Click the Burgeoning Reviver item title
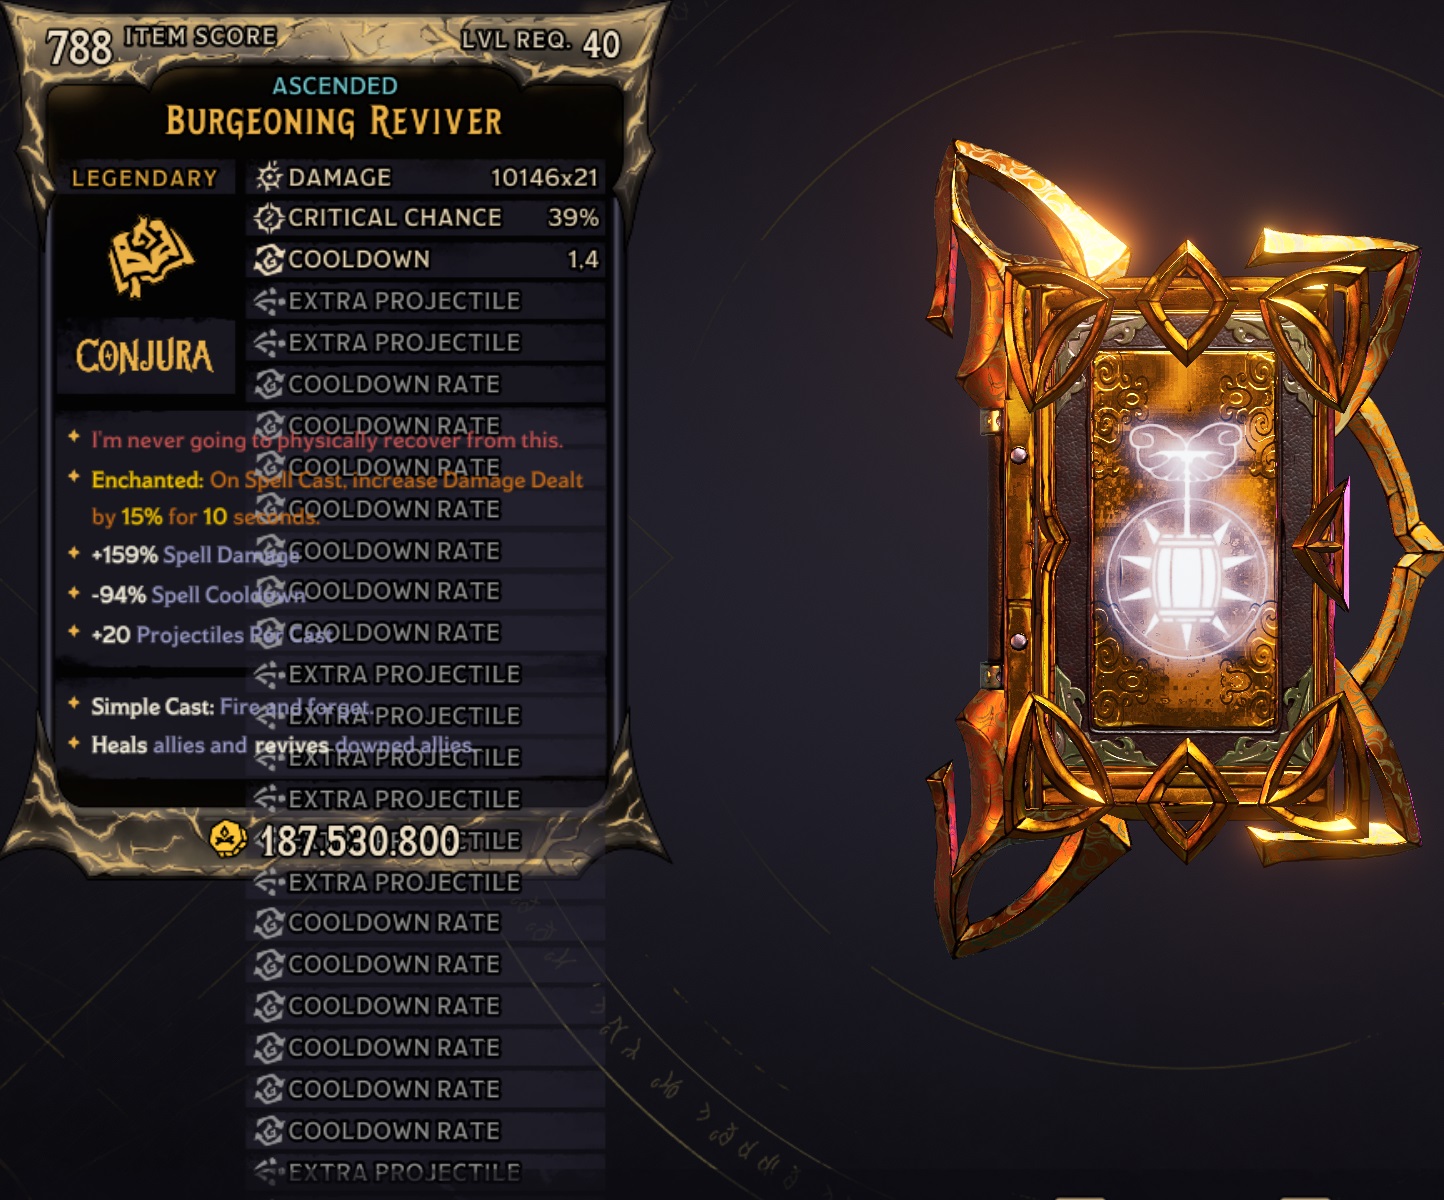The height and width of the screenshot is (1200, 1444). (x=334, y=122)
